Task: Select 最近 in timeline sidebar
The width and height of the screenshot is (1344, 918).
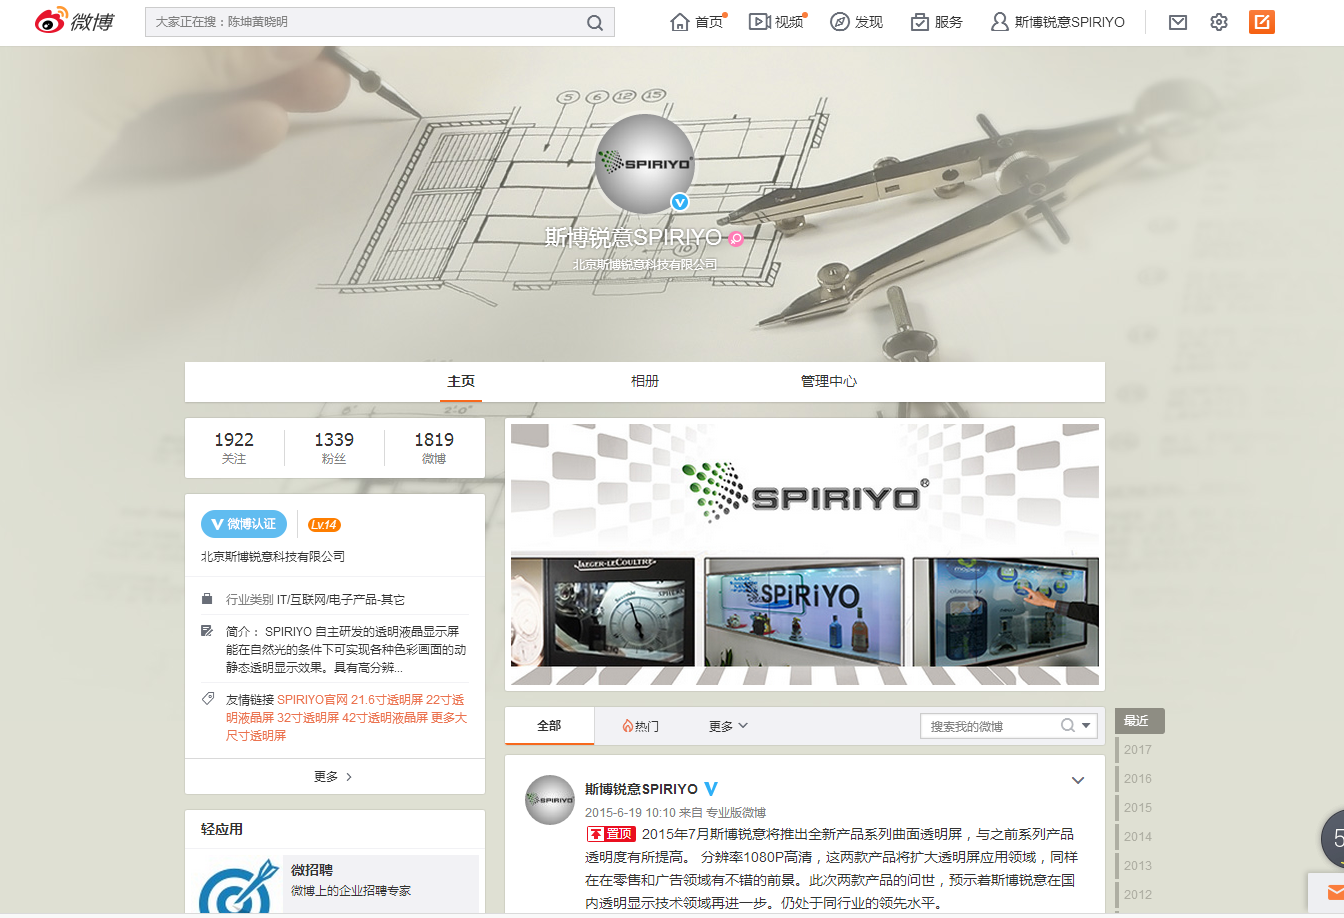Action: (1140, 721)
